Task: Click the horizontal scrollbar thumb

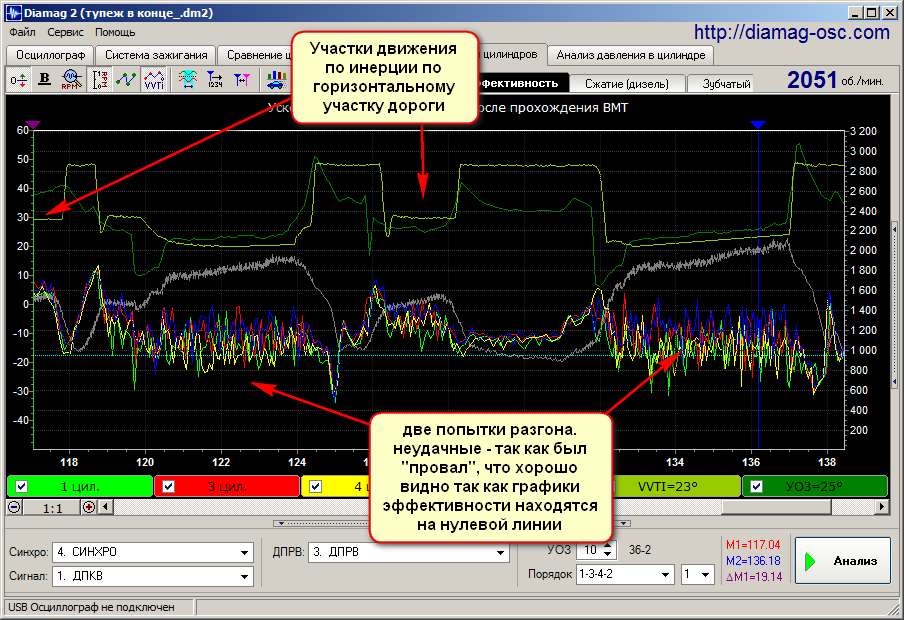Action: pyautogui.click(x=777, y=508)
